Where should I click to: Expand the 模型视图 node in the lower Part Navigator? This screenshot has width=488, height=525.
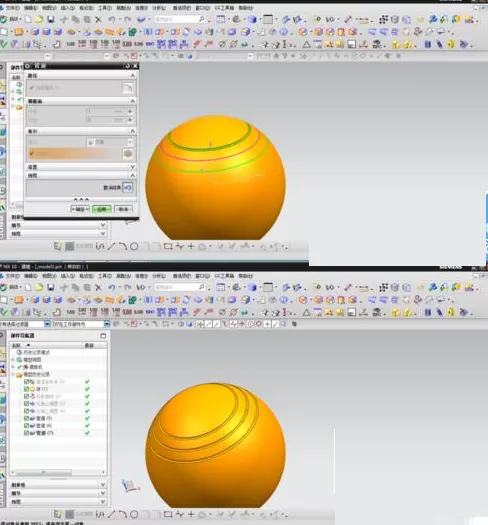[x=13, y=360]
